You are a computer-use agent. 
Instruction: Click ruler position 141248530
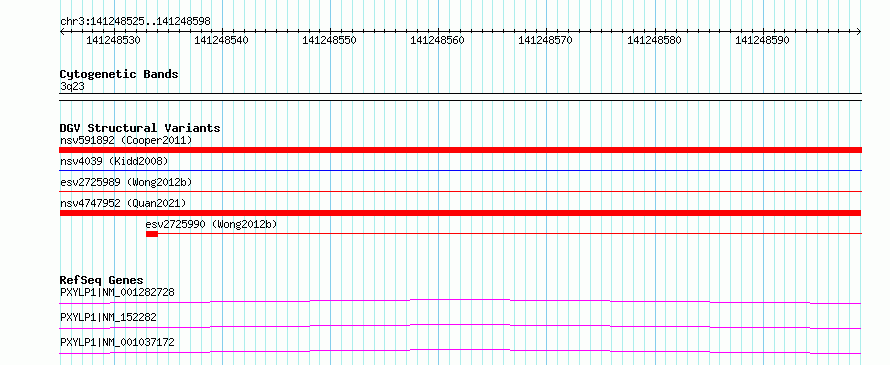pyautogui.click(x=114, y=40)
